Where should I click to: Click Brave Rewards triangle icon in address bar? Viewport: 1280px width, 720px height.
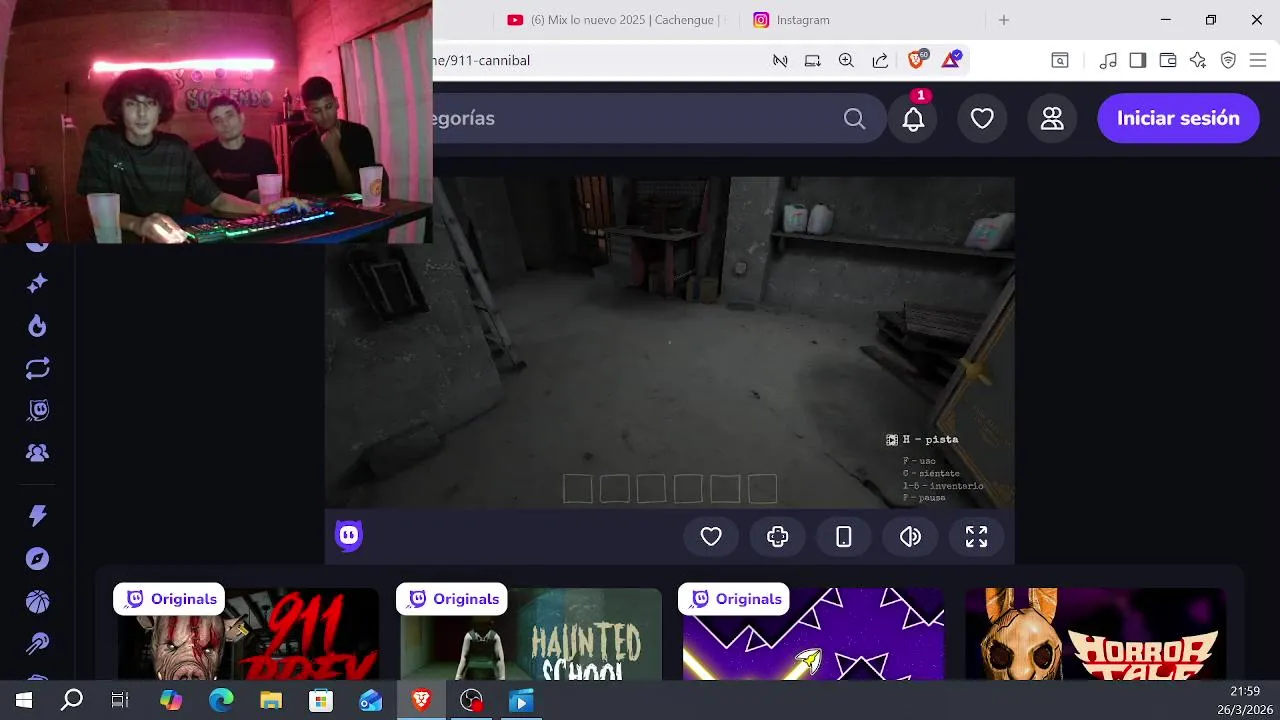coord(950,60)
